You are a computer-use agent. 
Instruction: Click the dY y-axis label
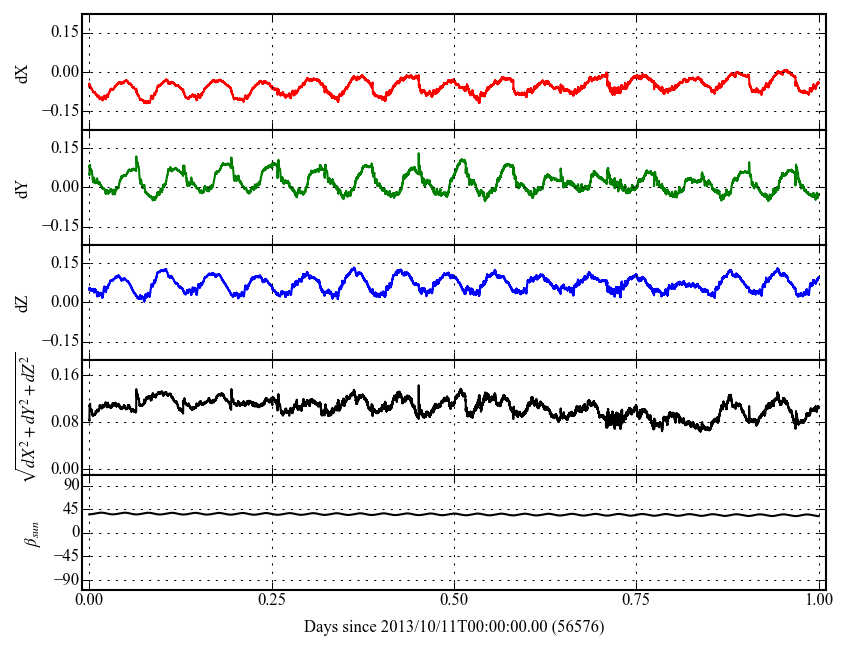click(x=22, y=187)
